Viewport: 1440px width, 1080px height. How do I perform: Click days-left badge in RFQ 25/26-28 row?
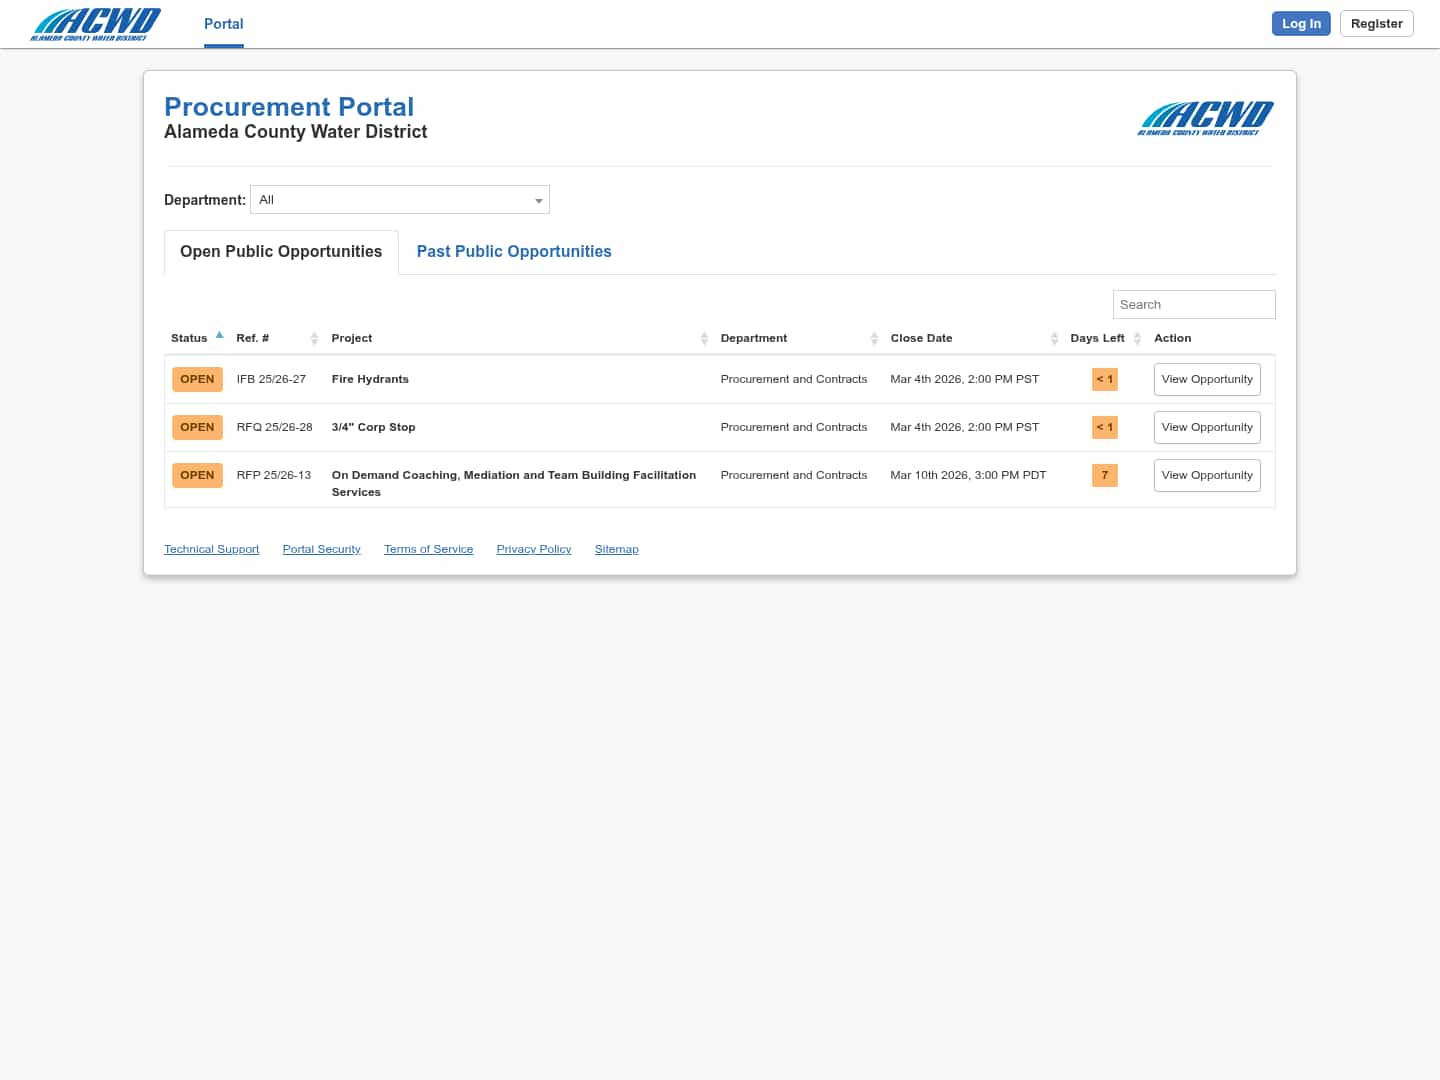[x=1105, y=428]
